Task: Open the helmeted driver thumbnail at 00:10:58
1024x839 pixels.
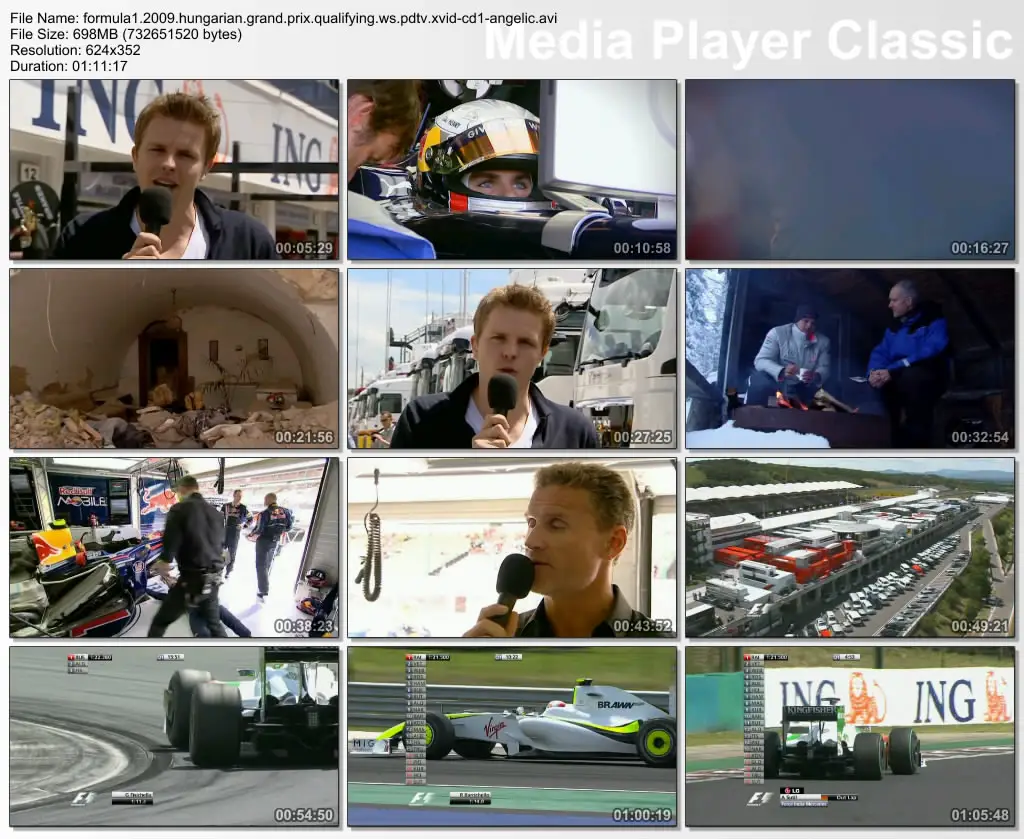Action: pos(512,170)
